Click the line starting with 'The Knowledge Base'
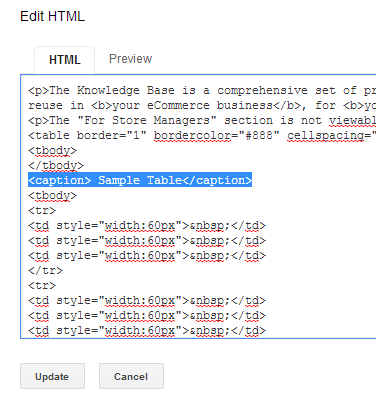 point(202,90)
